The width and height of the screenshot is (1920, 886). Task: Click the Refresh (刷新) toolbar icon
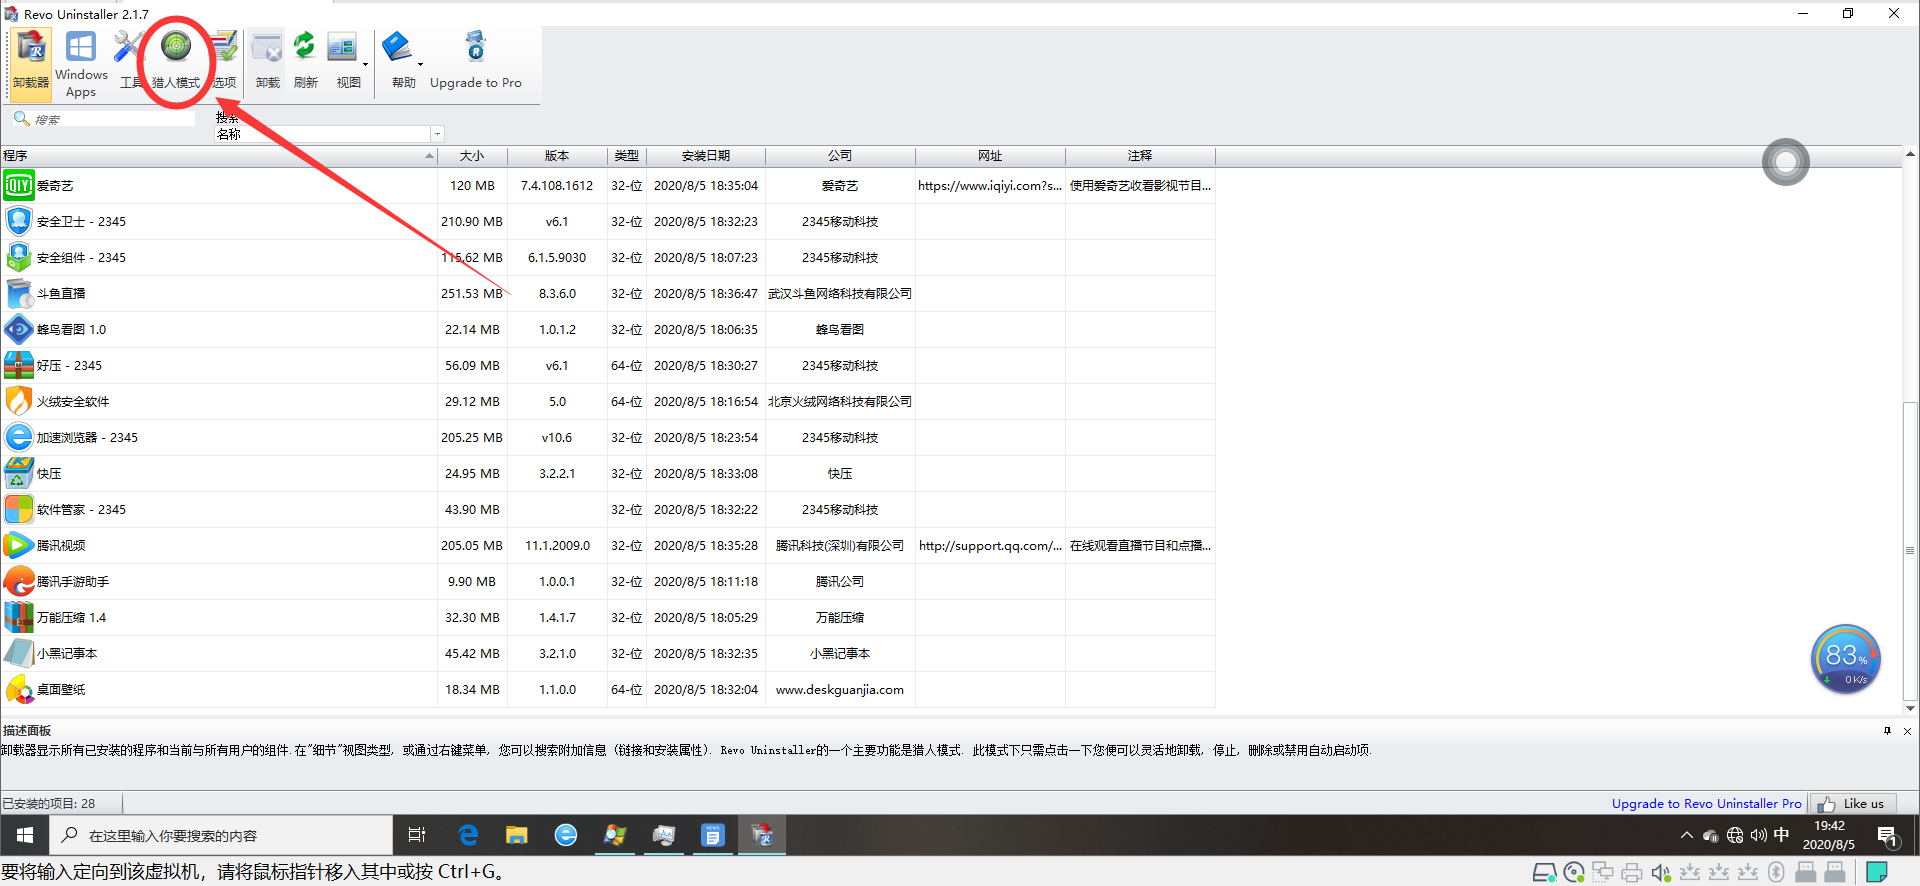click(x=305, y=60)
